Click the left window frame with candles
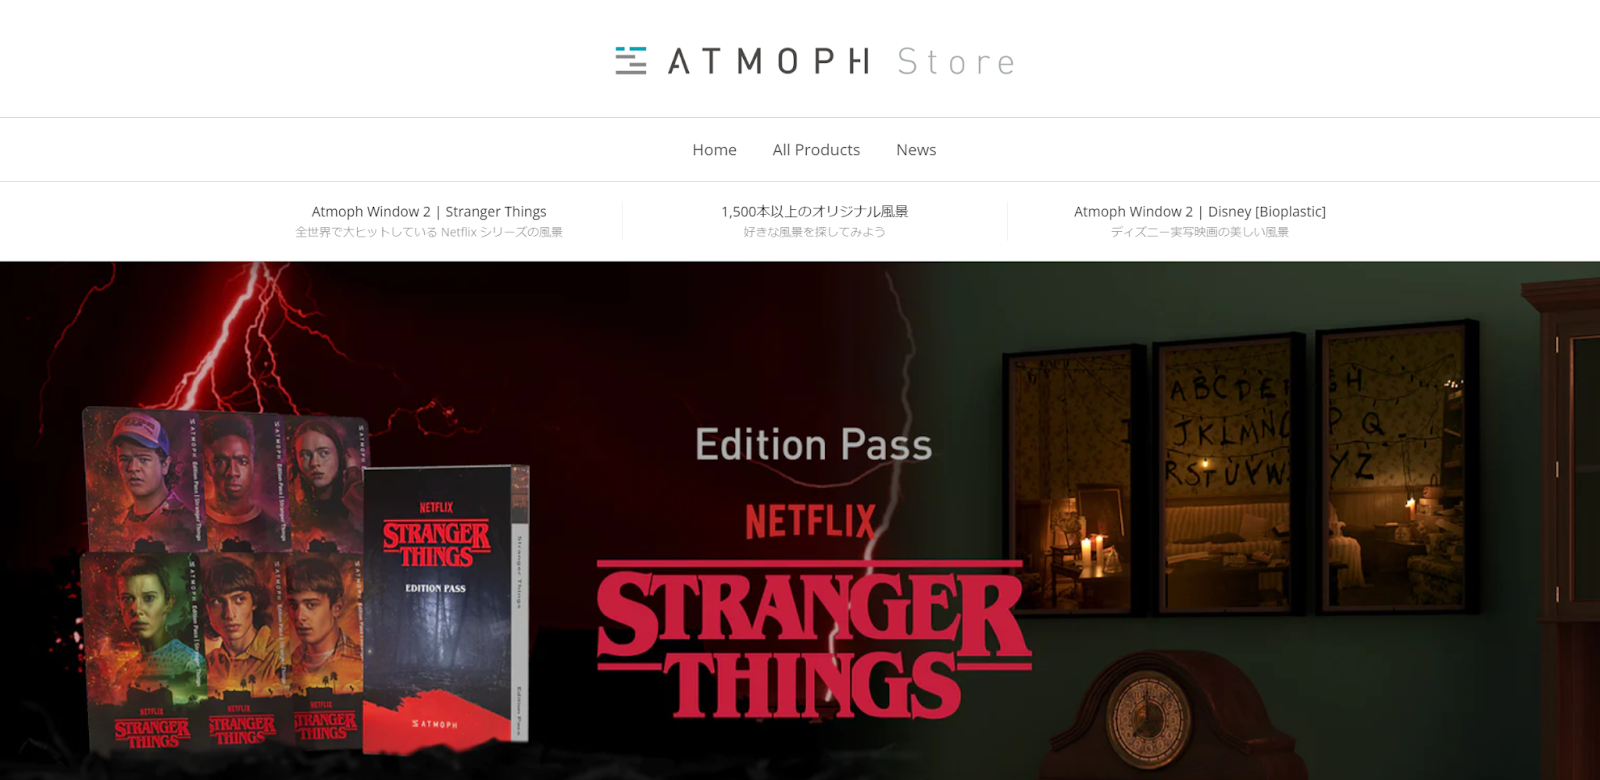Viewport: 1600px width, 780px height. pos(1075,481)
